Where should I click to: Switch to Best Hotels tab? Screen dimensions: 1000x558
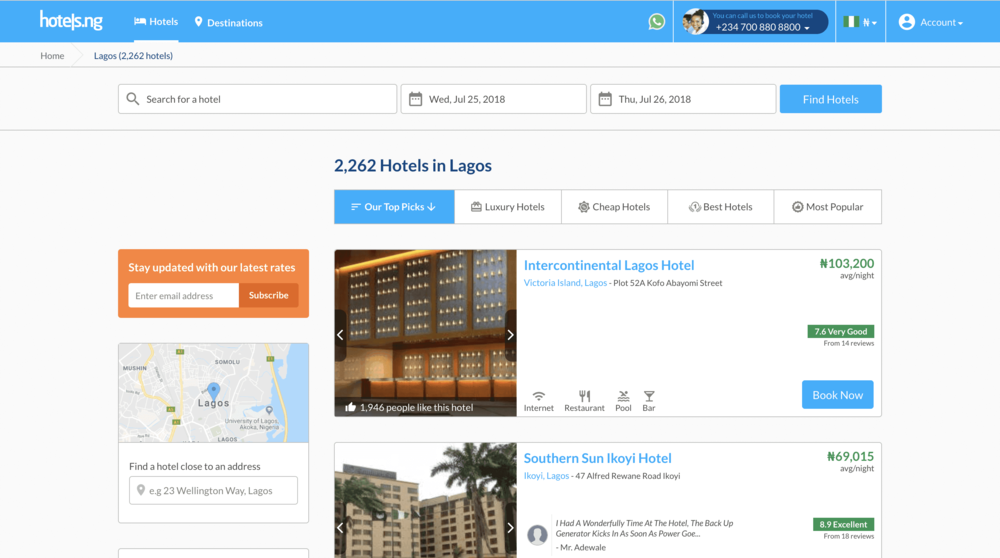(721, 207)
